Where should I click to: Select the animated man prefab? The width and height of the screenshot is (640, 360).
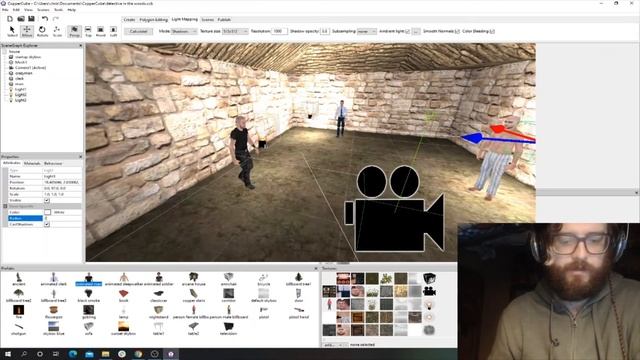tap(89, 280)
